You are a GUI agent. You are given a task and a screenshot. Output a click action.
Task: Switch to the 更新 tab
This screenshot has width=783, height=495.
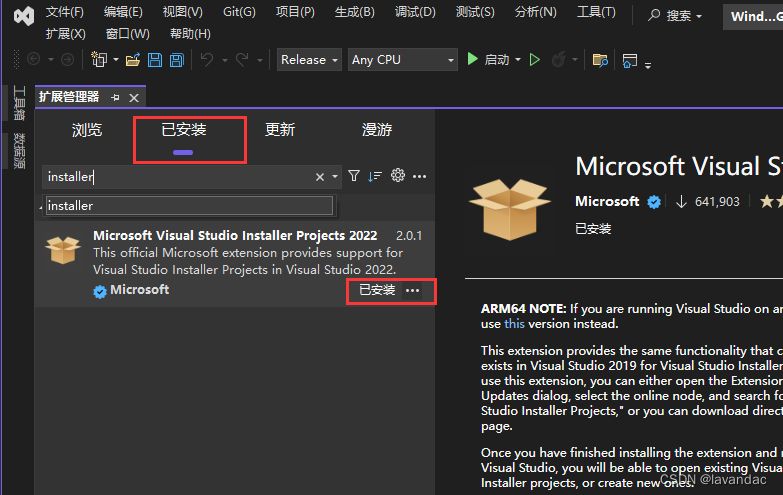tap(280, 130)
